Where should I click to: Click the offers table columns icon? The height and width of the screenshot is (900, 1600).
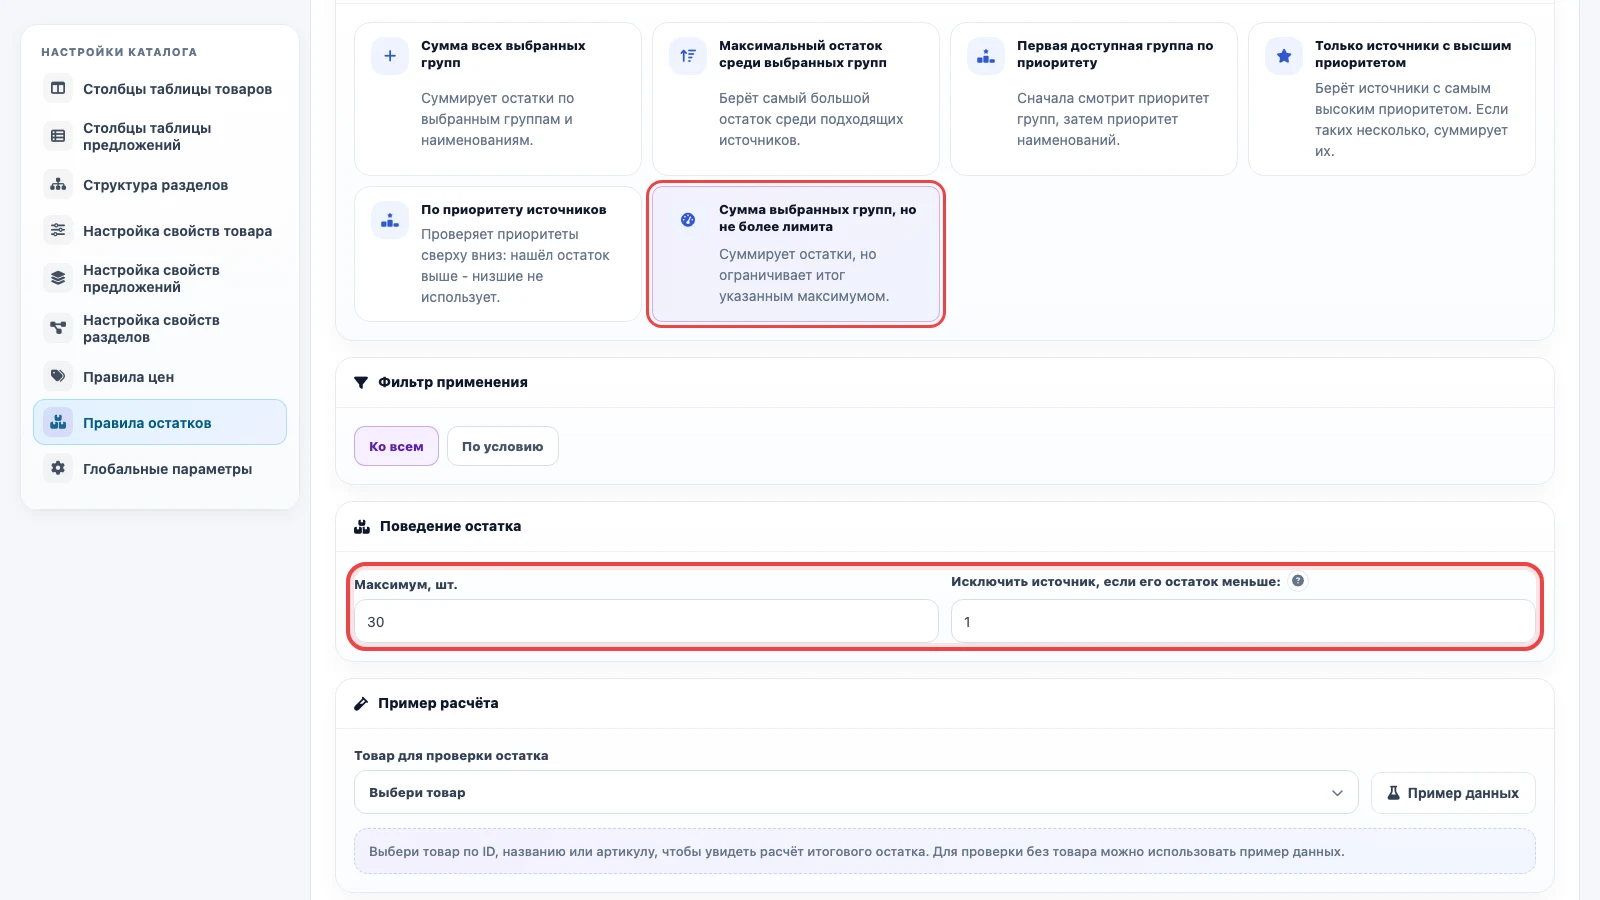[x=58, y=136]
